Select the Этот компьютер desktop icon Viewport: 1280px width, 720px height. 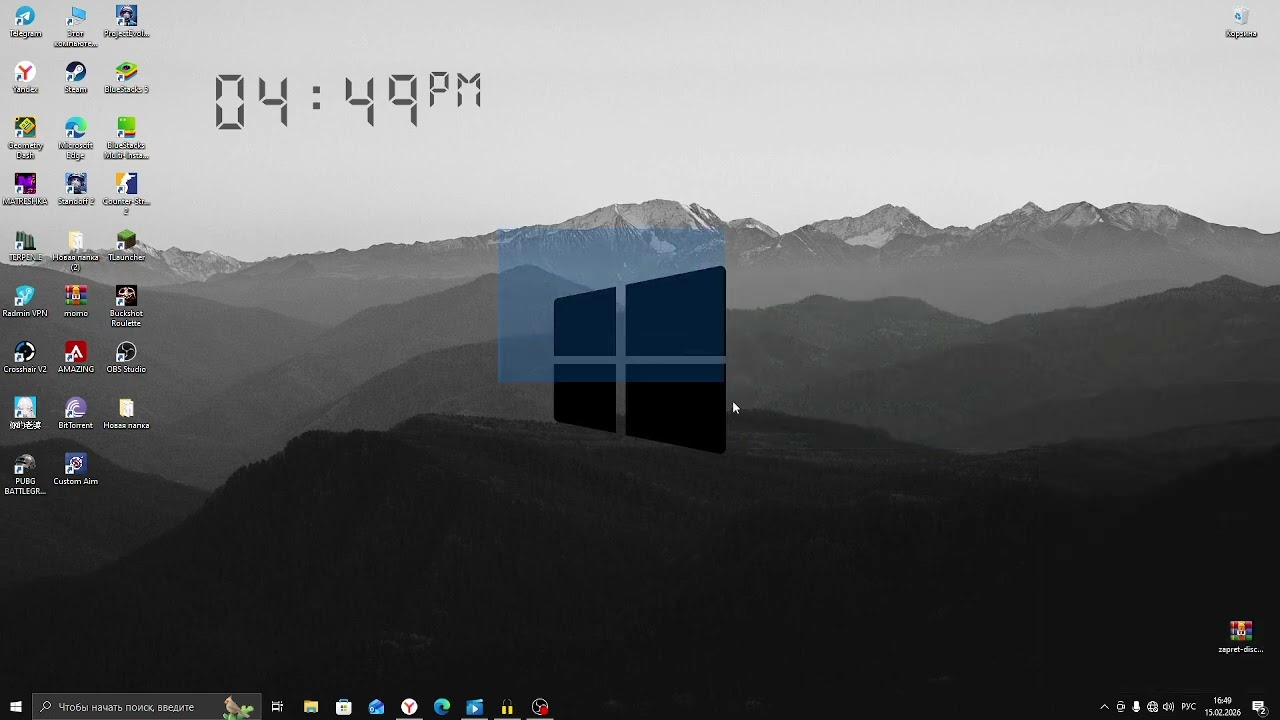click(76, 27)
